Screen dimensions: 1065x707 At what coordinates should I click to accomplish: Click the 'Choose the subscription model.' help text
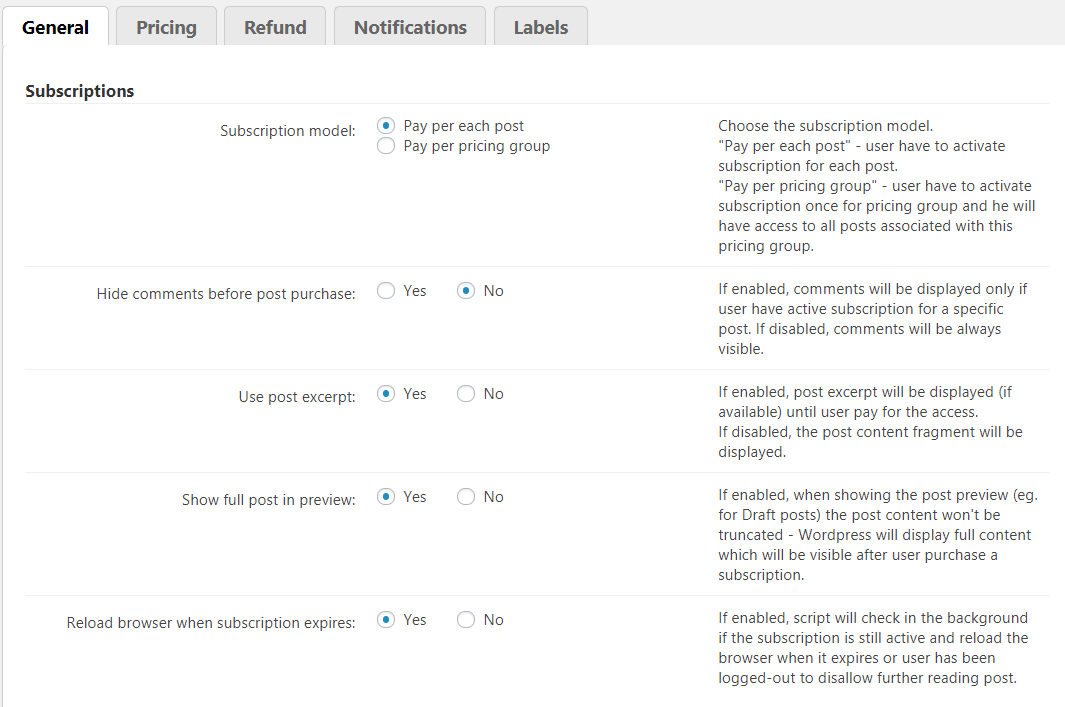coord(825,126)
